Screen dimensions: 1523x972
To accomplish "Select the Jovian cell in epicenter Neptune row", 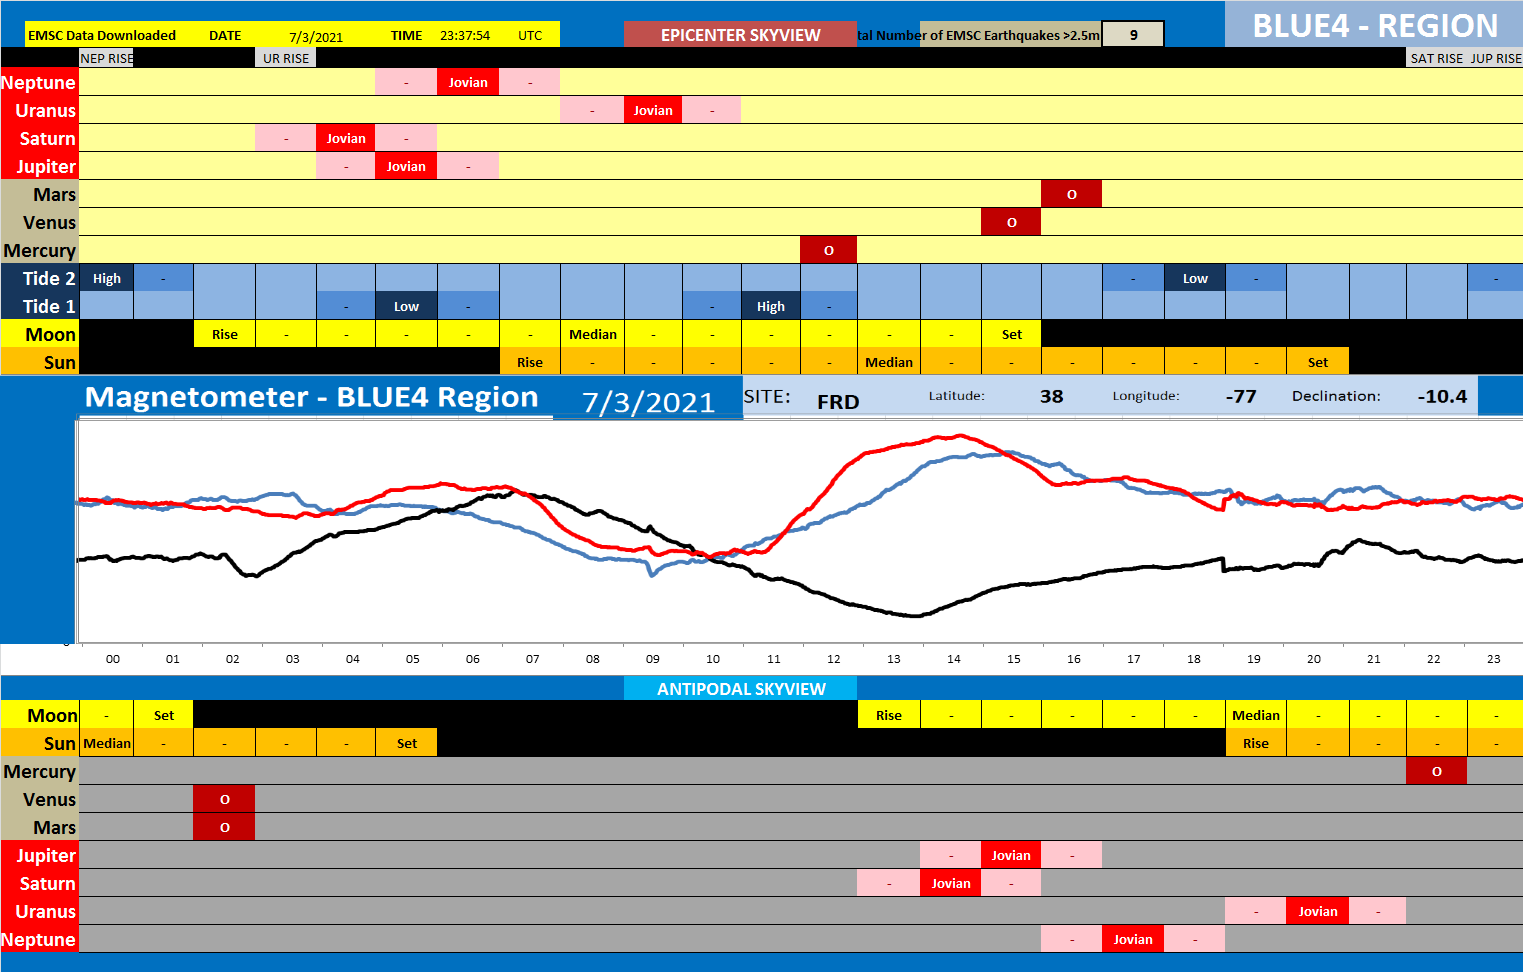I will (x=468, y=82).
